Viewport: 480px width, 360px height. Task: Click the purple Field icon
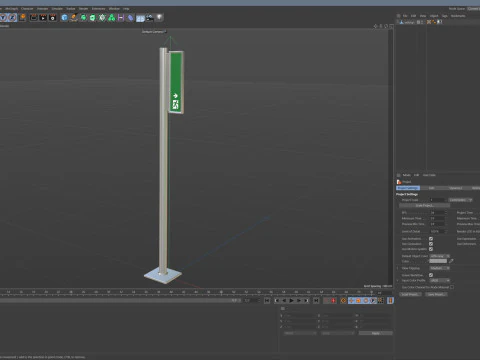coord(121,17)
